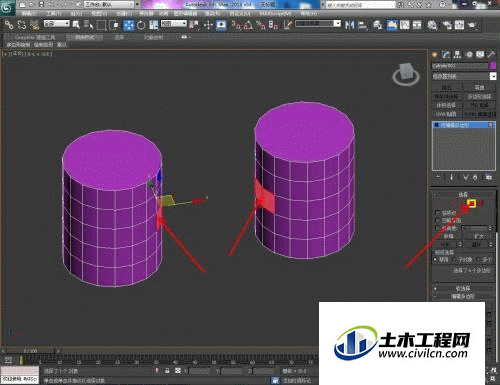Click the Select and Link chain icon
This screenshot has width=500, height=385.
[9, 25]
